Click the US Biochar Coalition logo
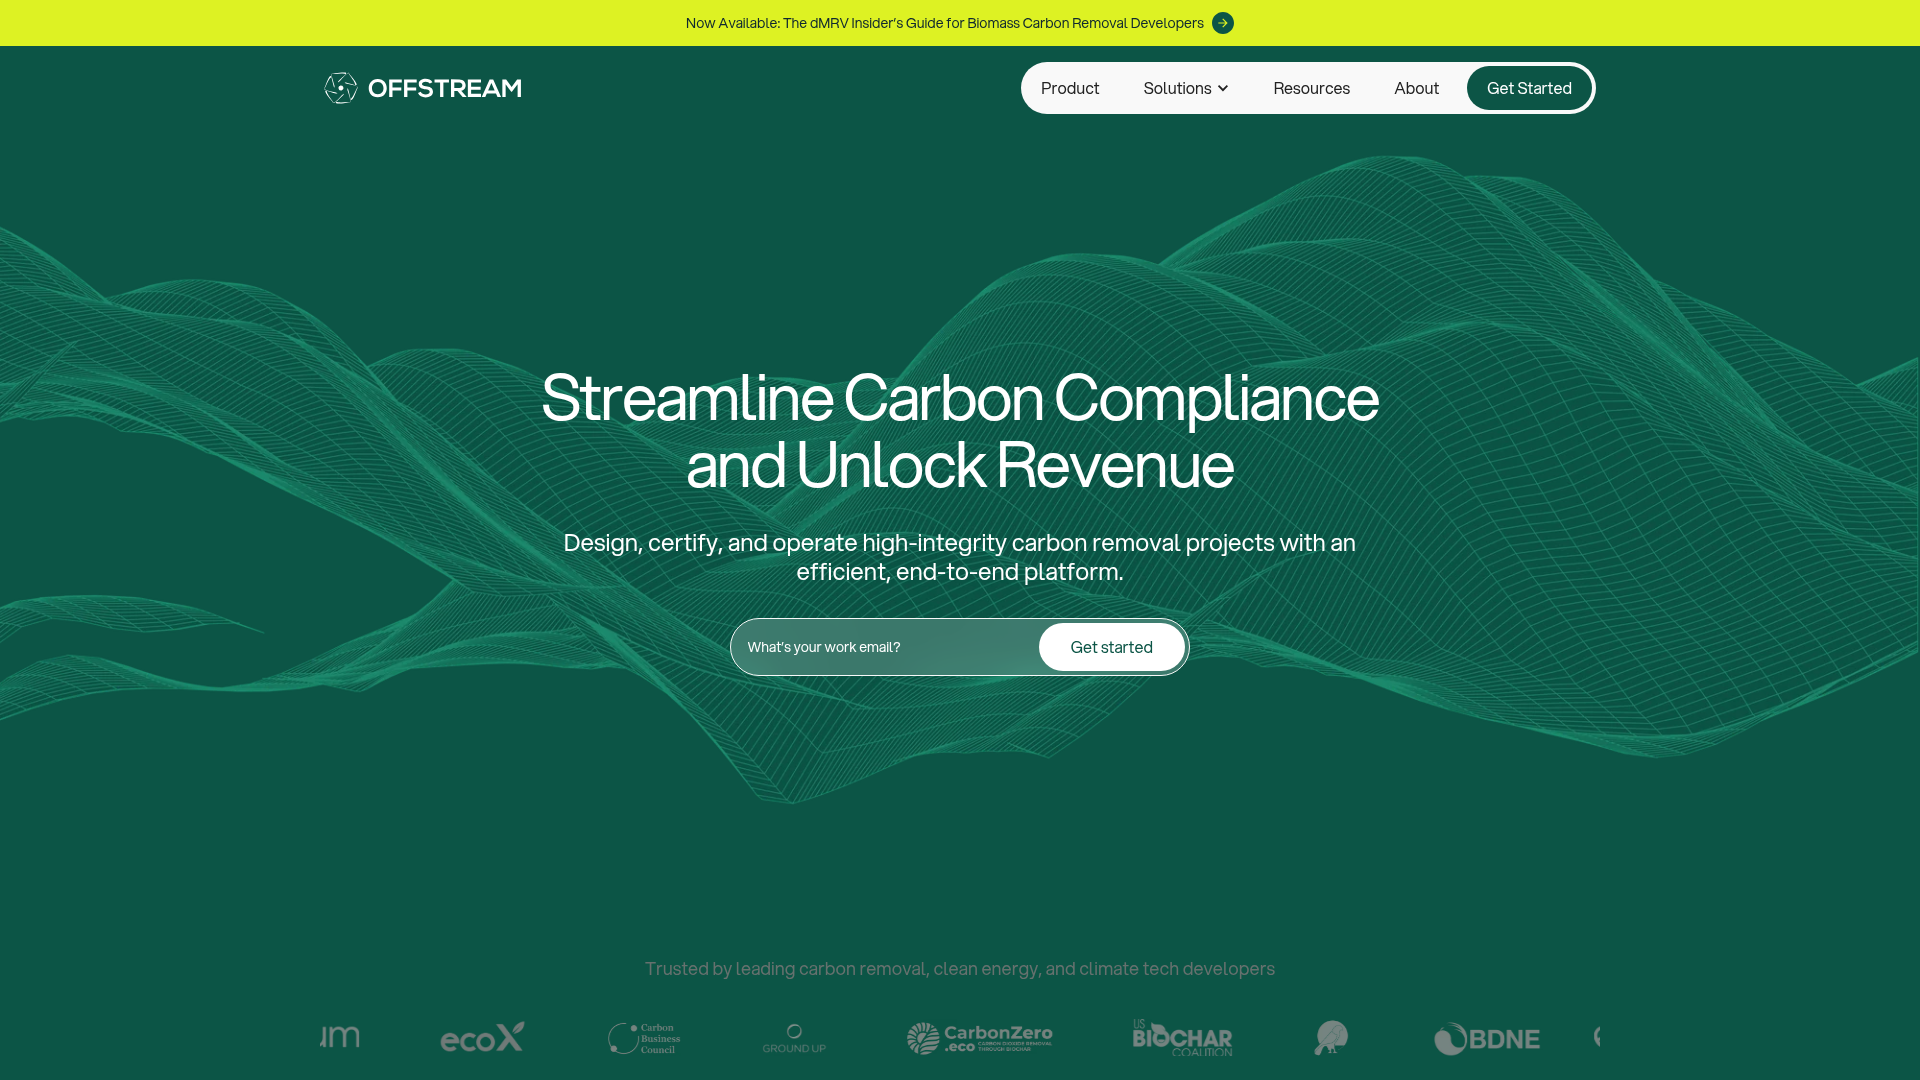This screenshot has height=1080, width=1920. click(x=1182, y=1038)
